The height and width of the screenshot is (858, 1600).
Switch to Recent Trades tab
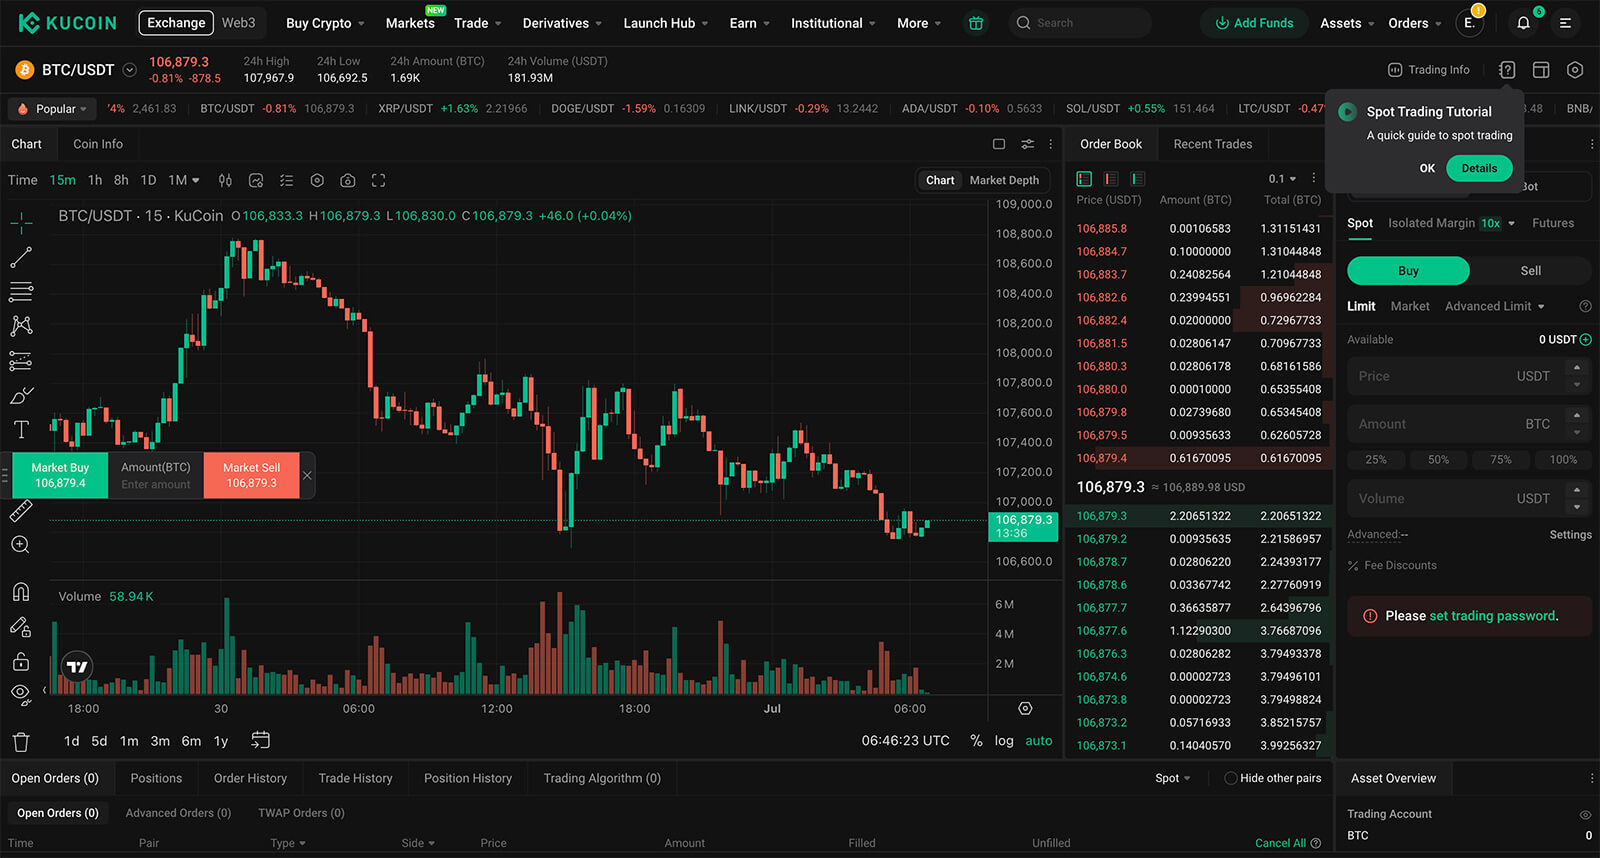point(1212,144)
